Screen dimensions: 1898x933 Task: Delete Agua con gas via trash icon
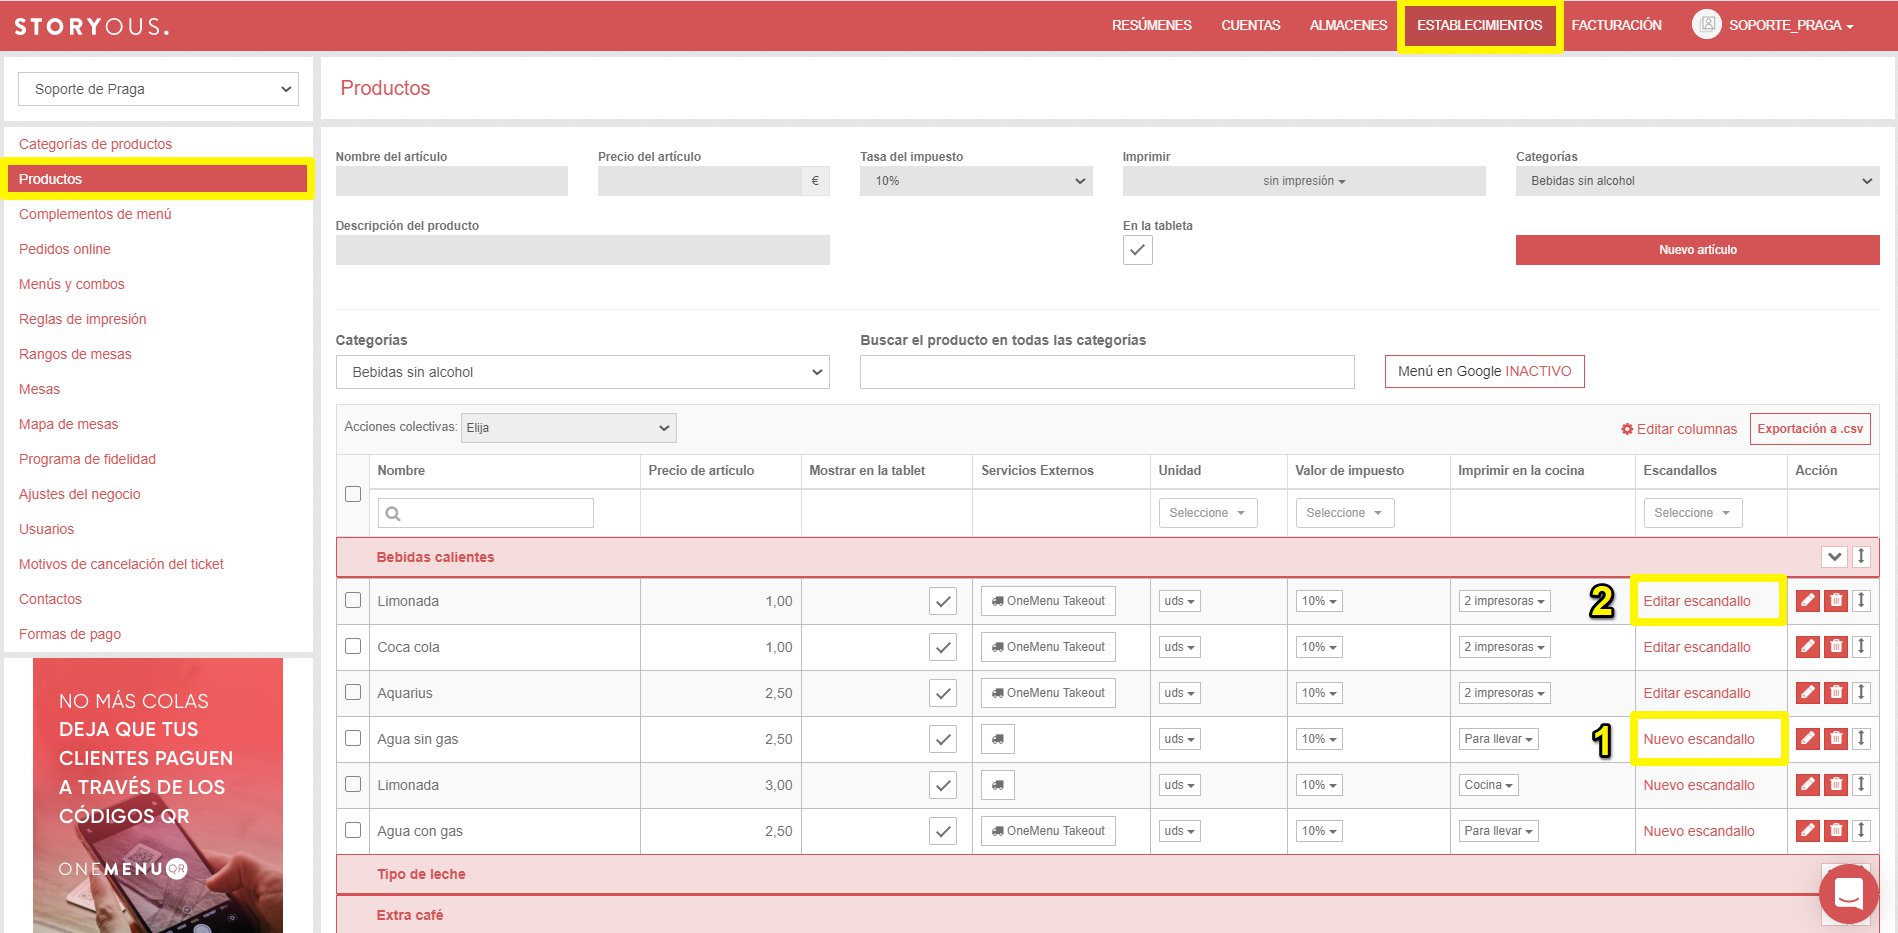point(1836,830)
